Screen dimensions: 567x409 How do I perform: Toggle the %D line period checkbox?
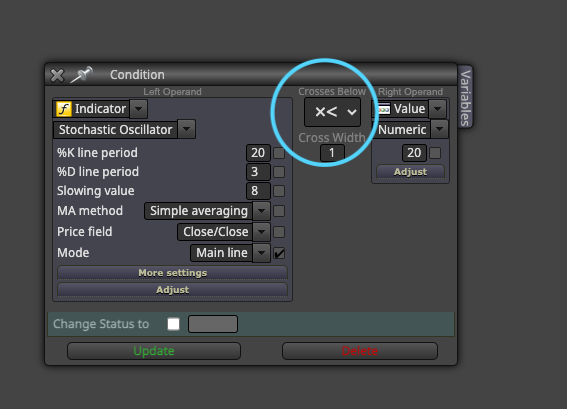coord(279,172)
